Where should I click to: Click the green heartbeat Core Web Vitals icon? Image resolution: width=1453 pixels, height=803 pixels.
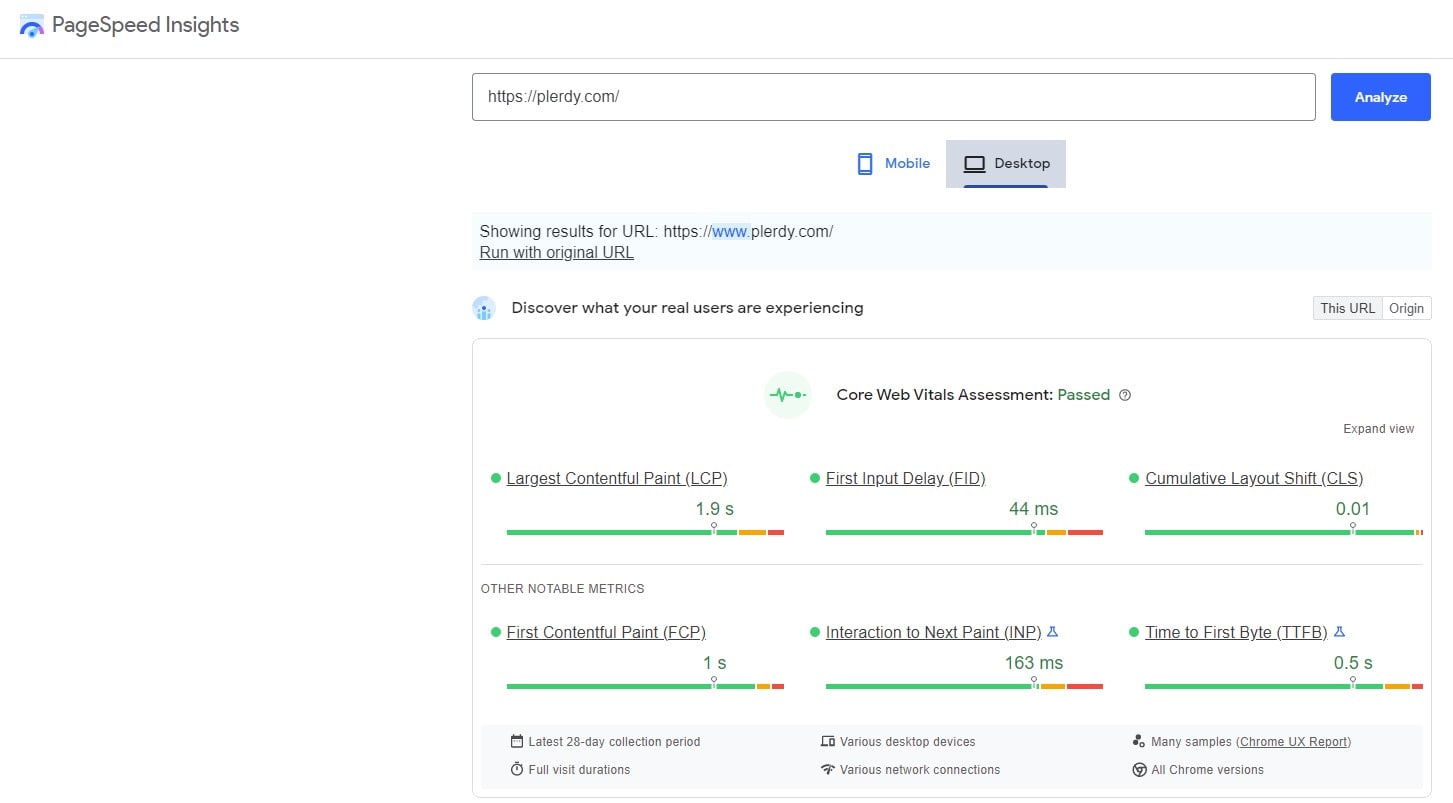pos(787,394)
